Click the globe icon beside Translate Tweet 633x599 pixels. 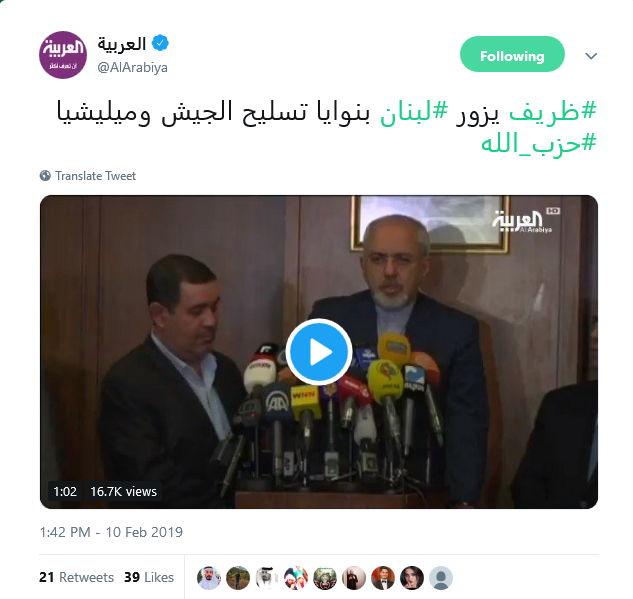click(45, 176)
